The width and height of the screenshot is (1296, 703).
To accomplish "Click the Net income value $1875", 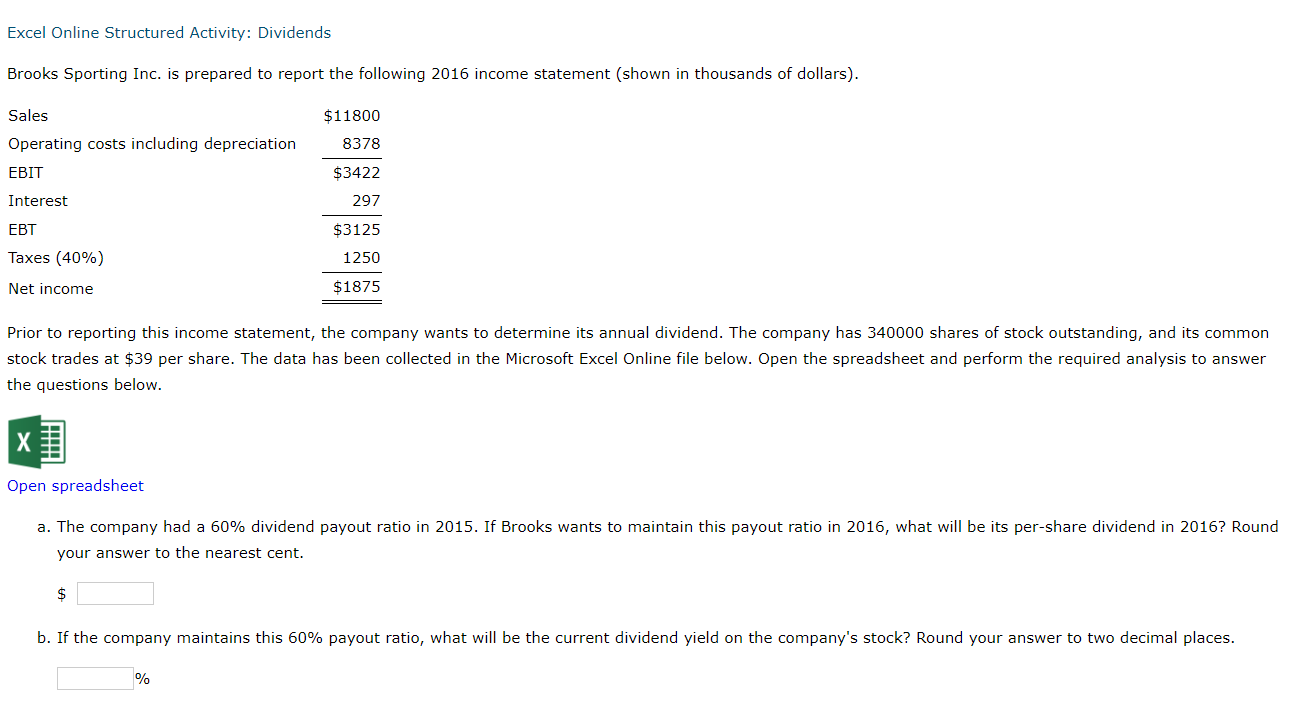I will coord(357,286).
